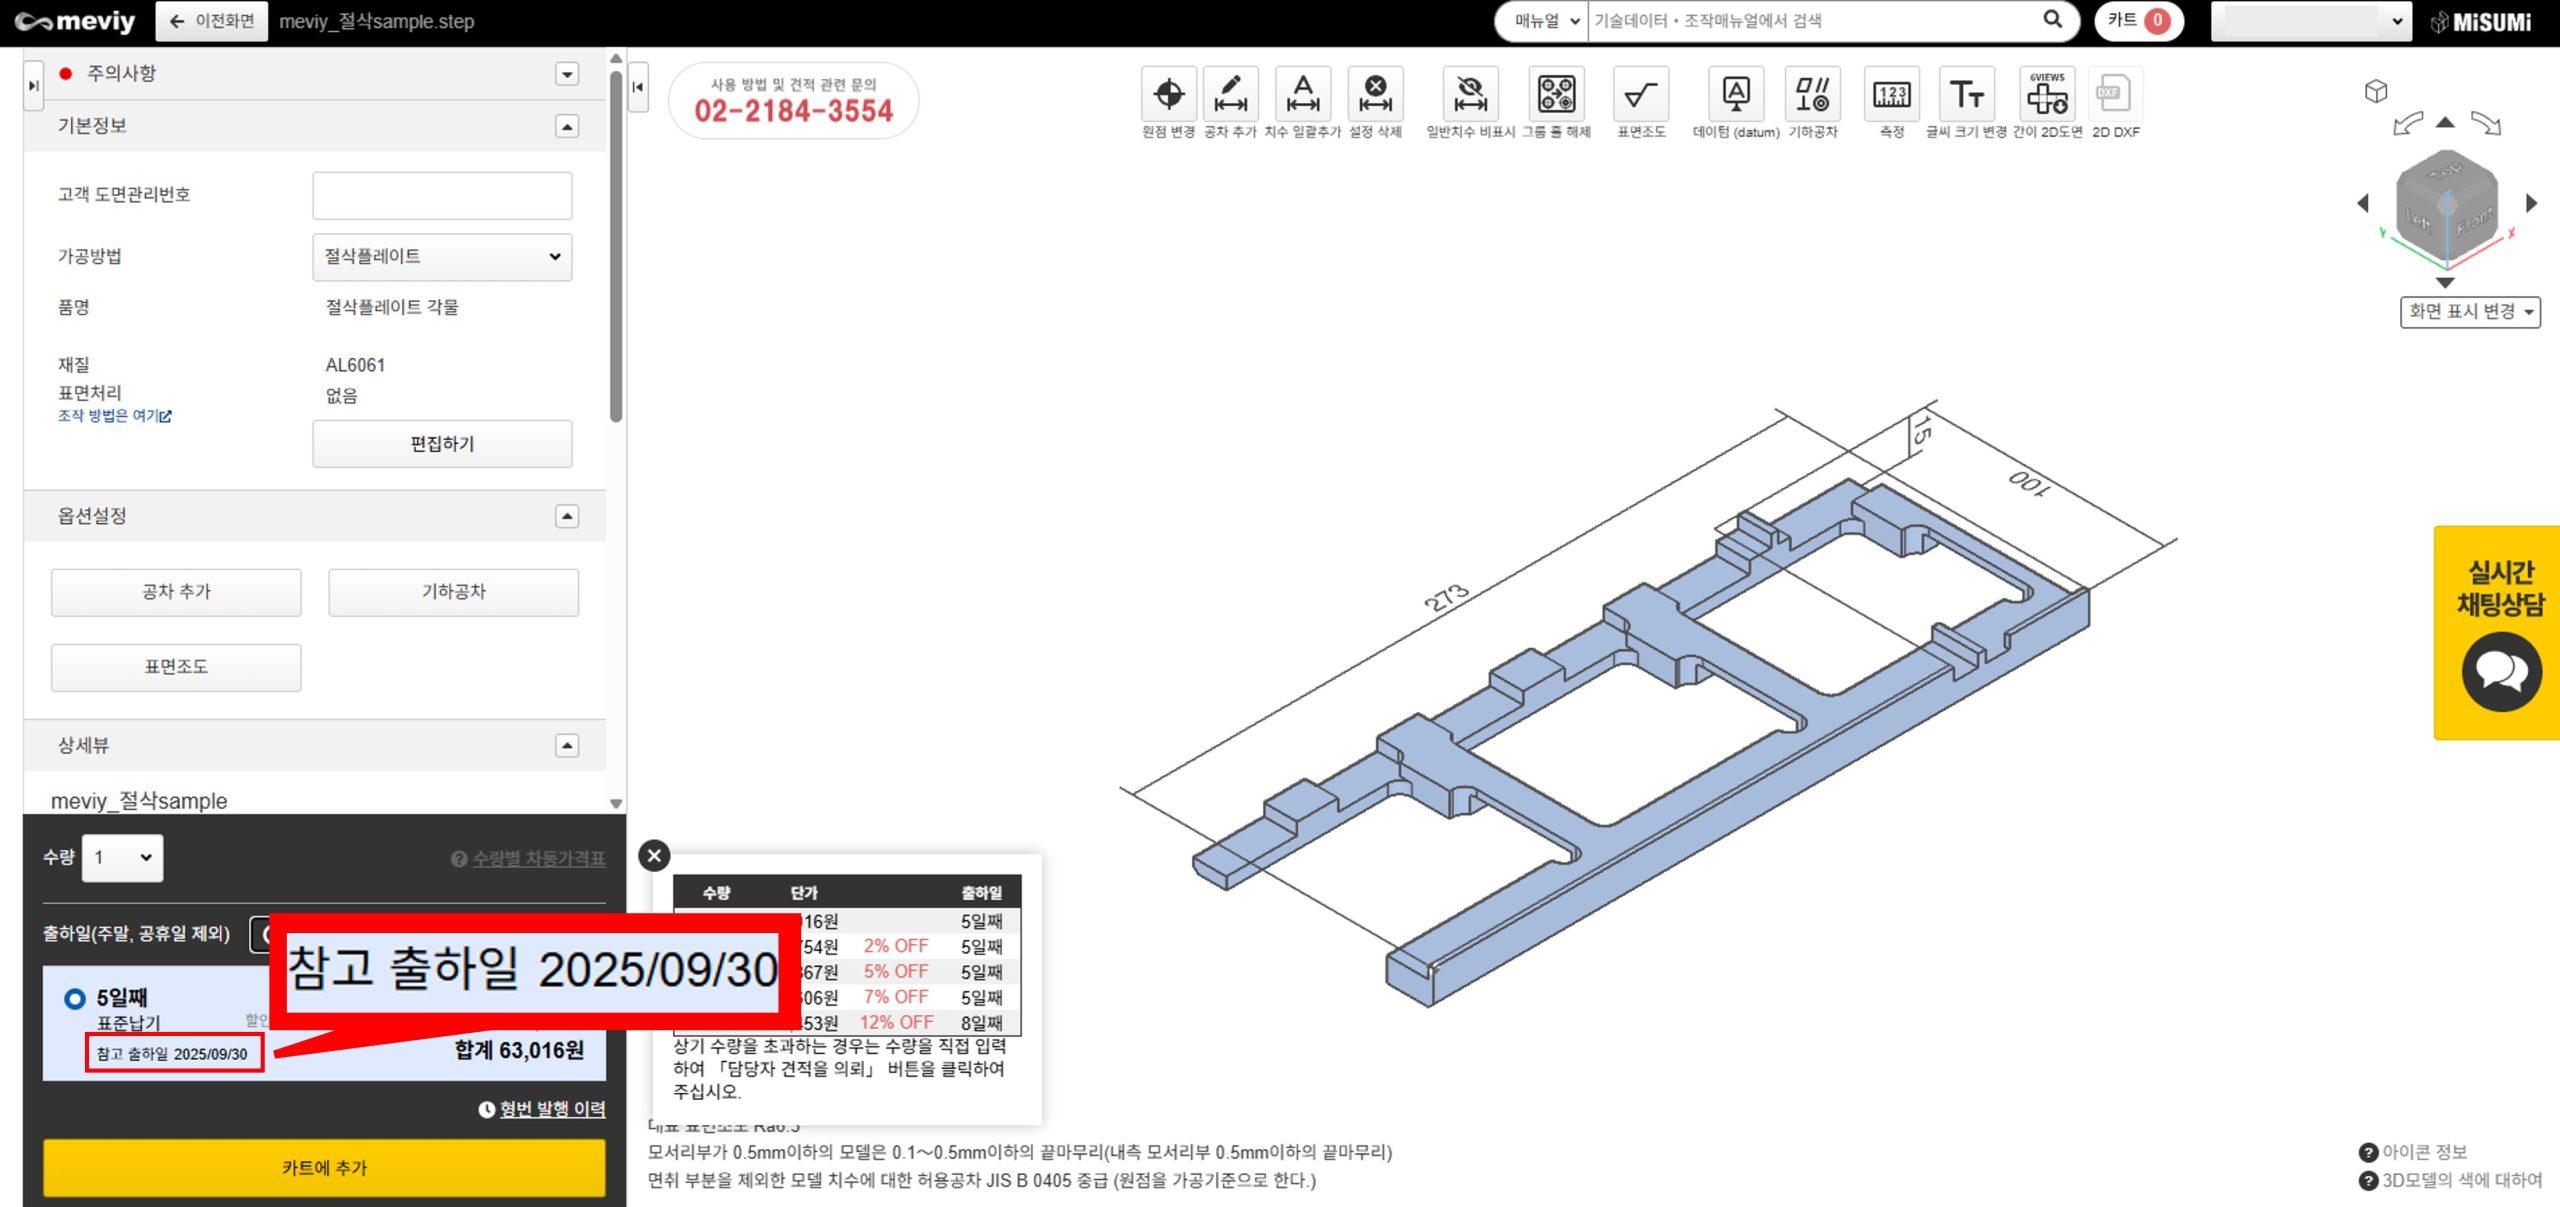Toggle 일반치수 비표시 dimension visibility
The height and width of the screenshot is (1207, 2560).
click(x=1470, y=96)
